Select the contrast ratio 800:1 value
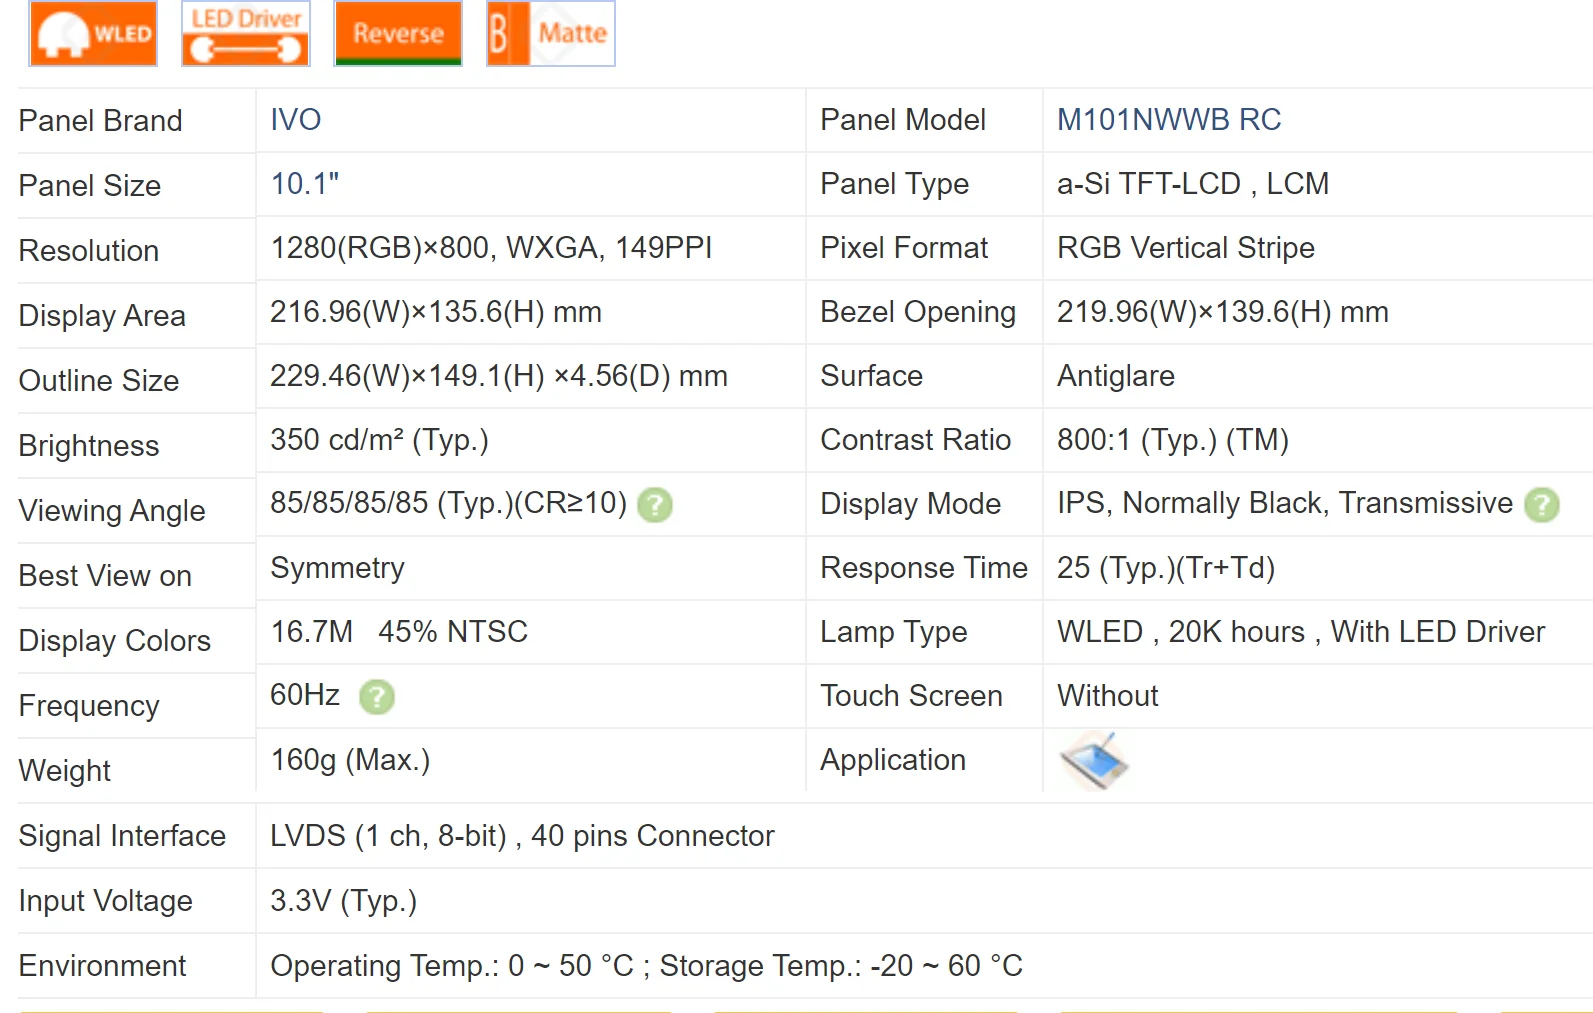 (1173, 440)
